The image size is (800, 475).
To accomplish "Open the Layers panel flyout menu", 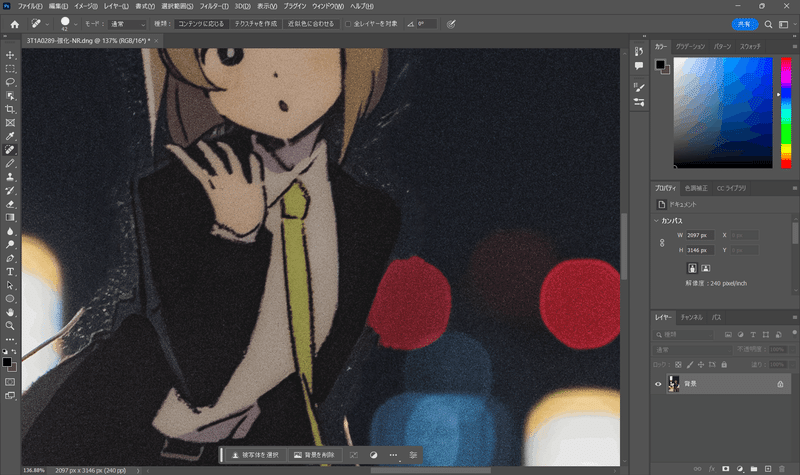I will tap(794, 317).
